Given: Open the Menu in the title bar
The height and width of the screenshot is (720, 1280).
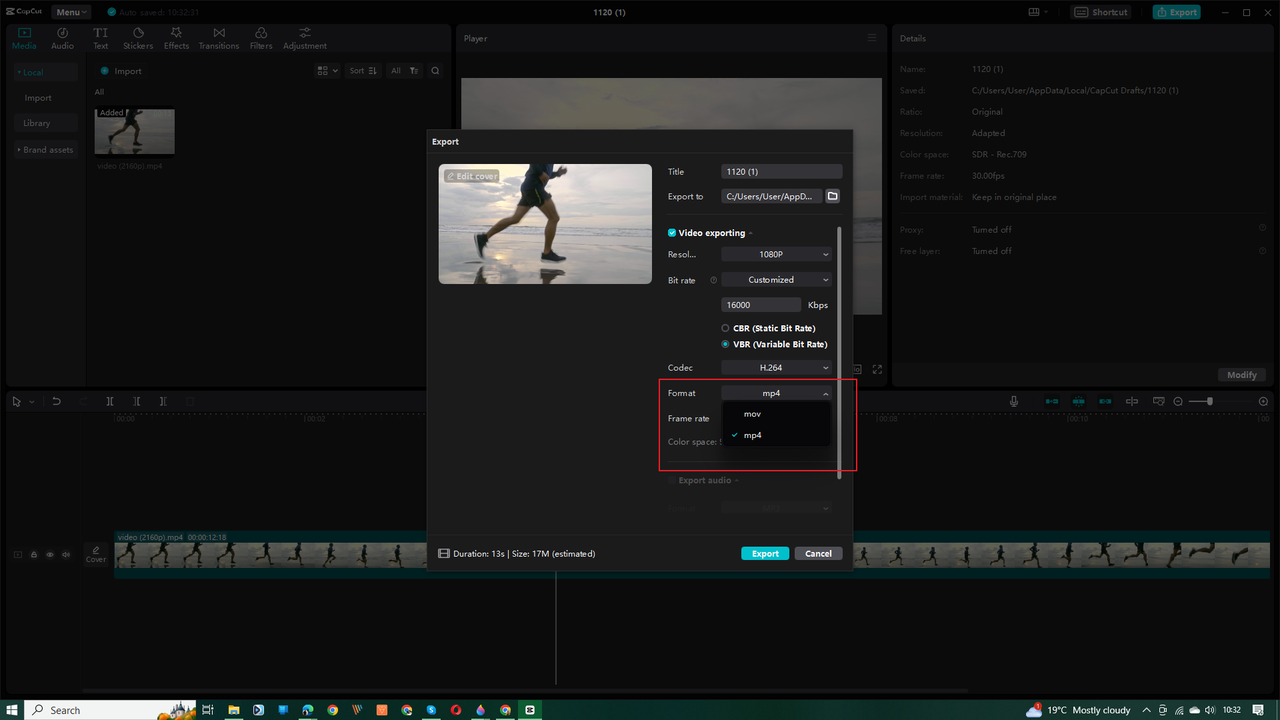Looking at the screenshot, I should click(x=70, y=11).
